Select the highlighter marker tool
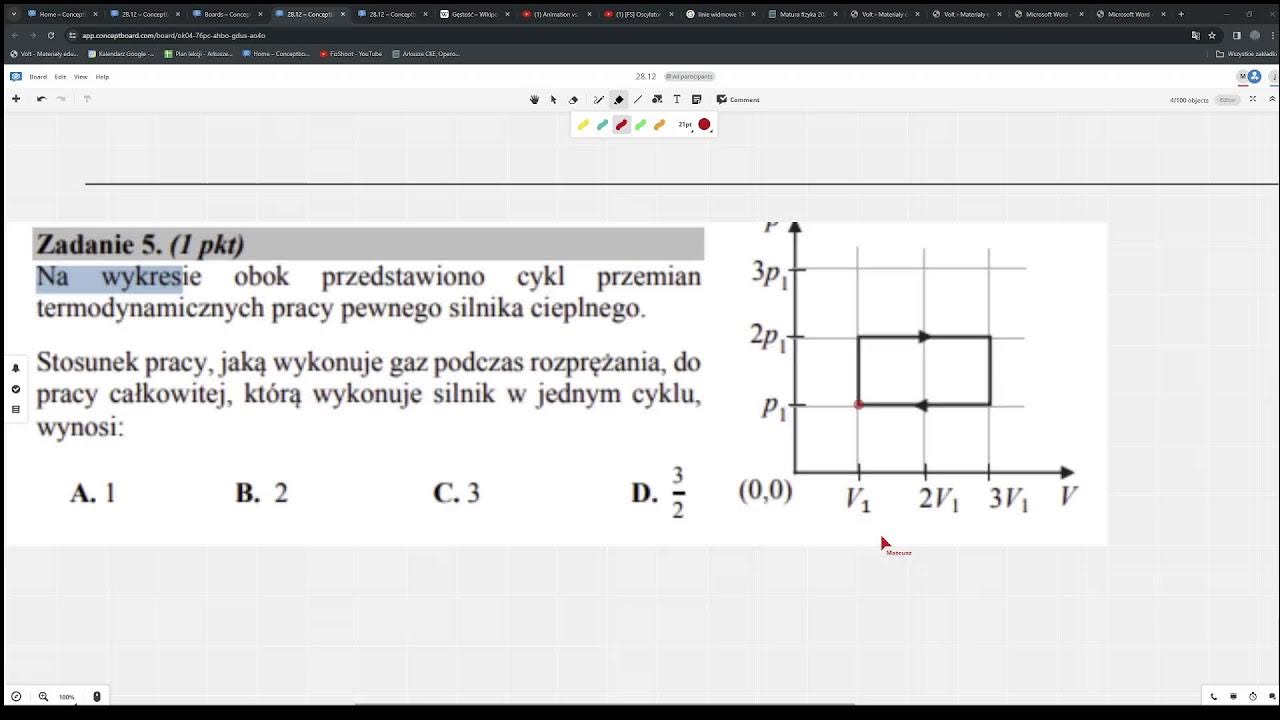This screenshot has width=1280, height=720. coord(619,100)
